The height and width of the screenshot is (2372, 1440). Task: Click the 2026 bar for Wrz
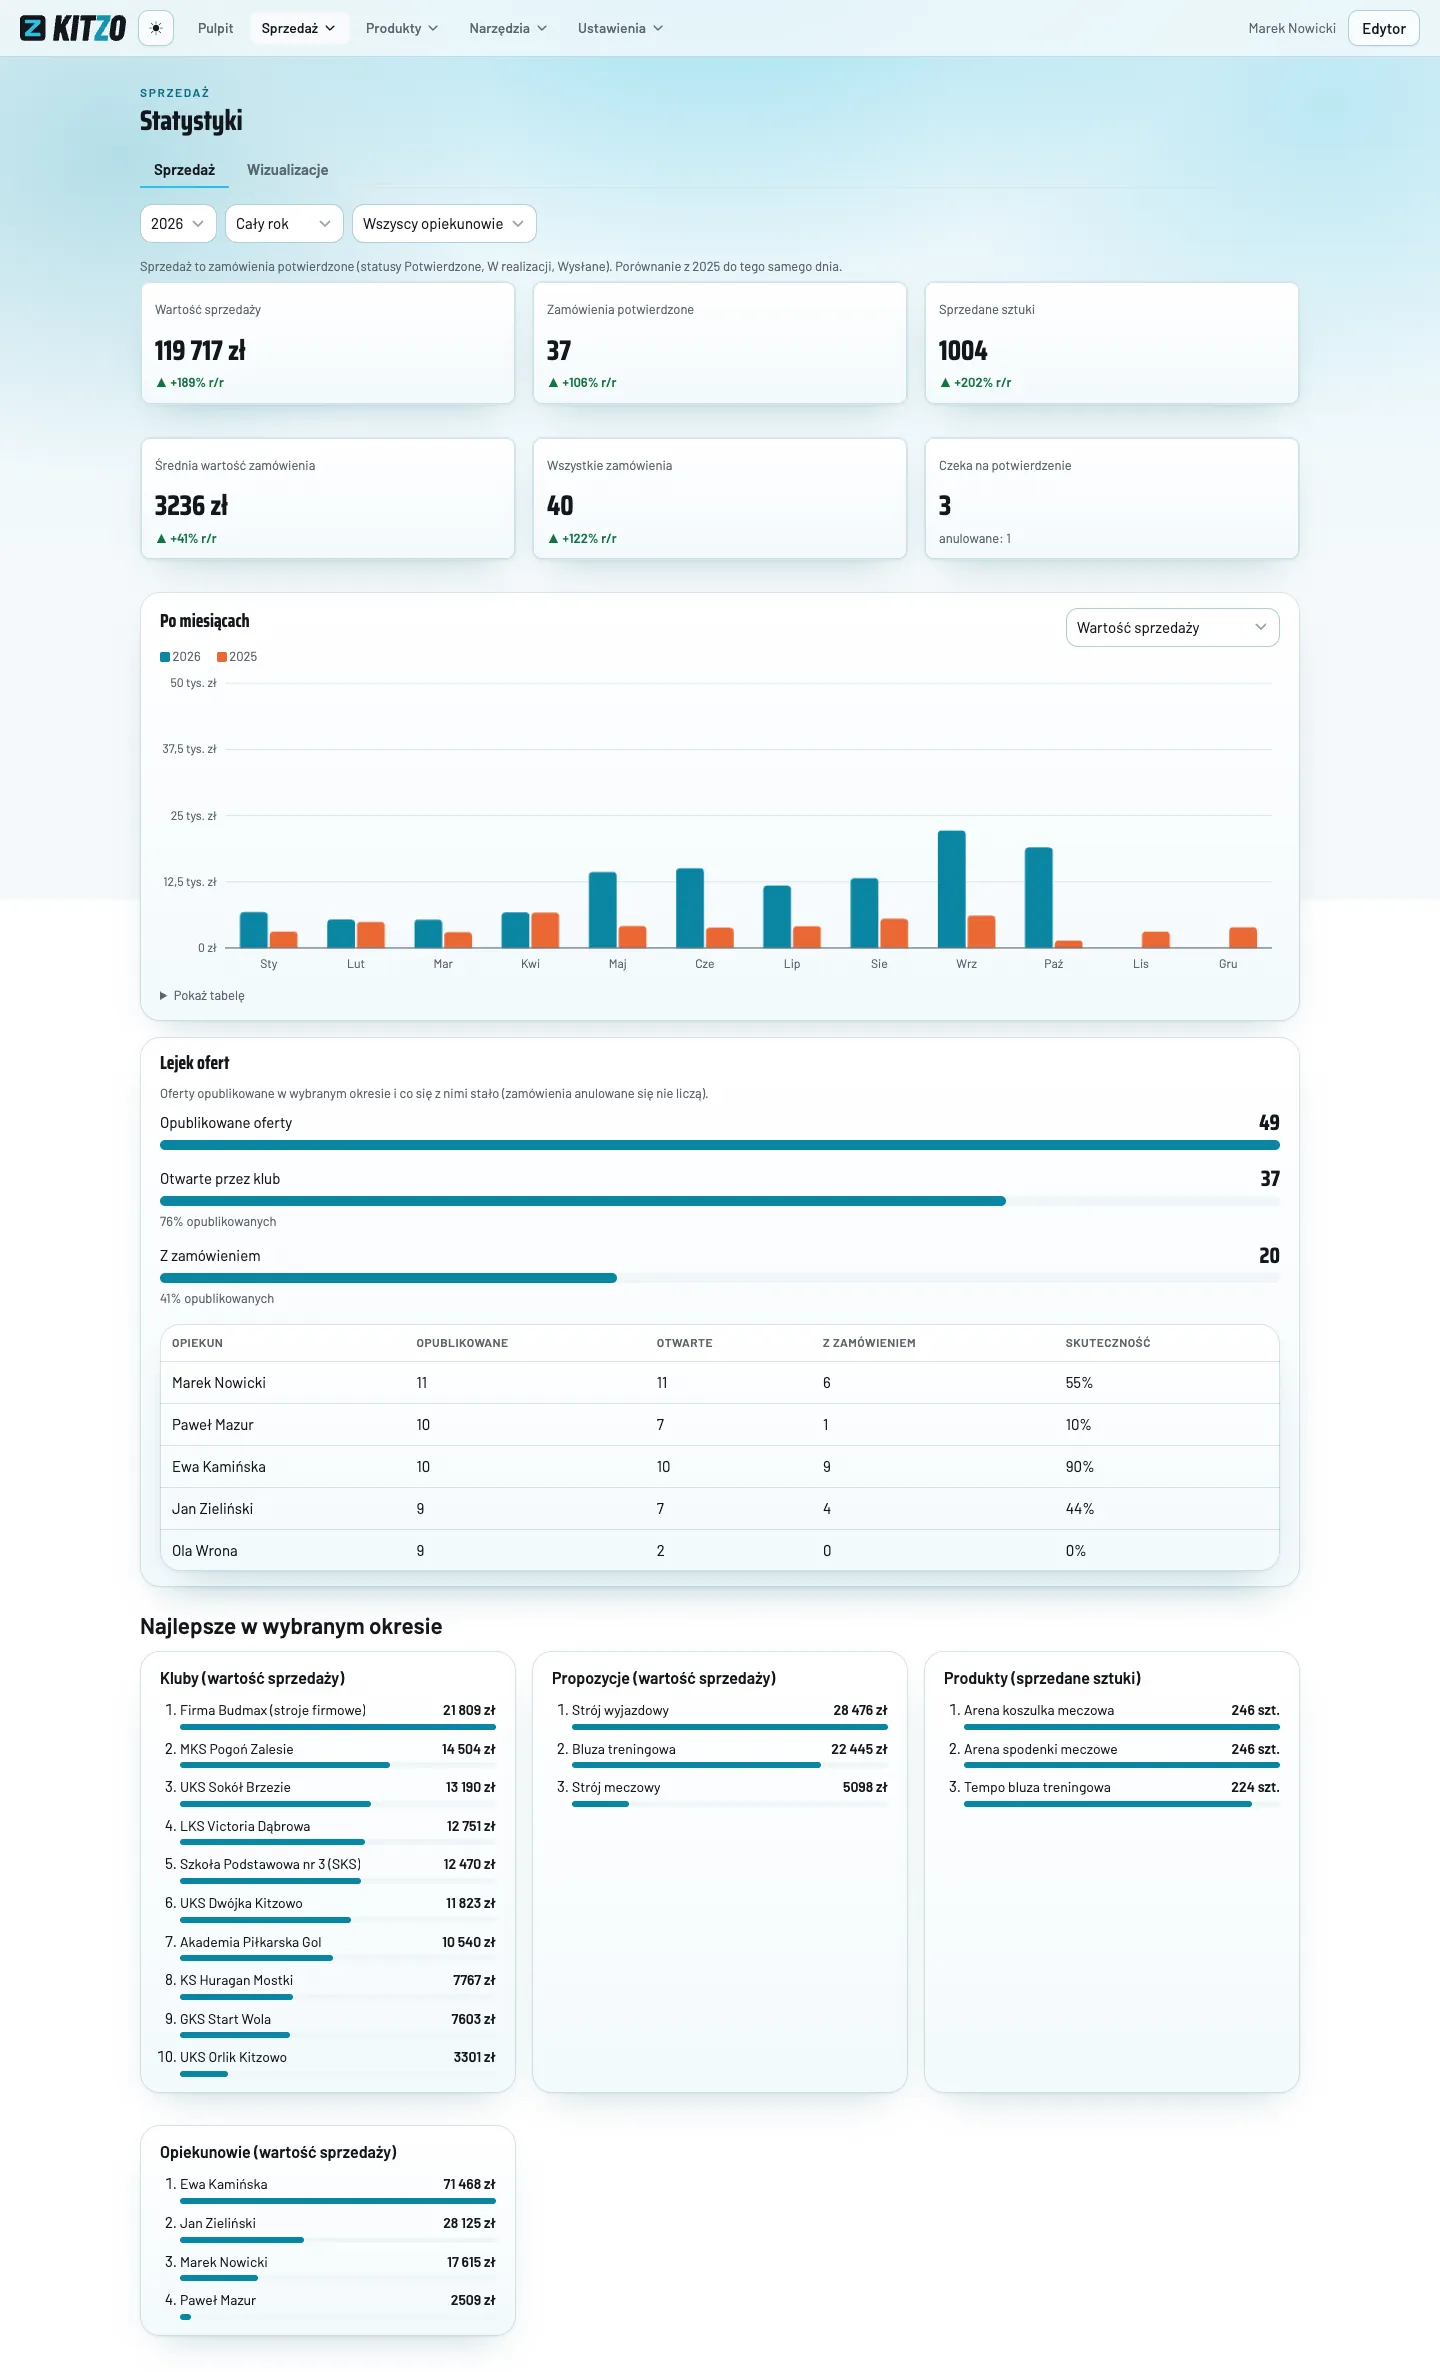(x=952, y=889)
